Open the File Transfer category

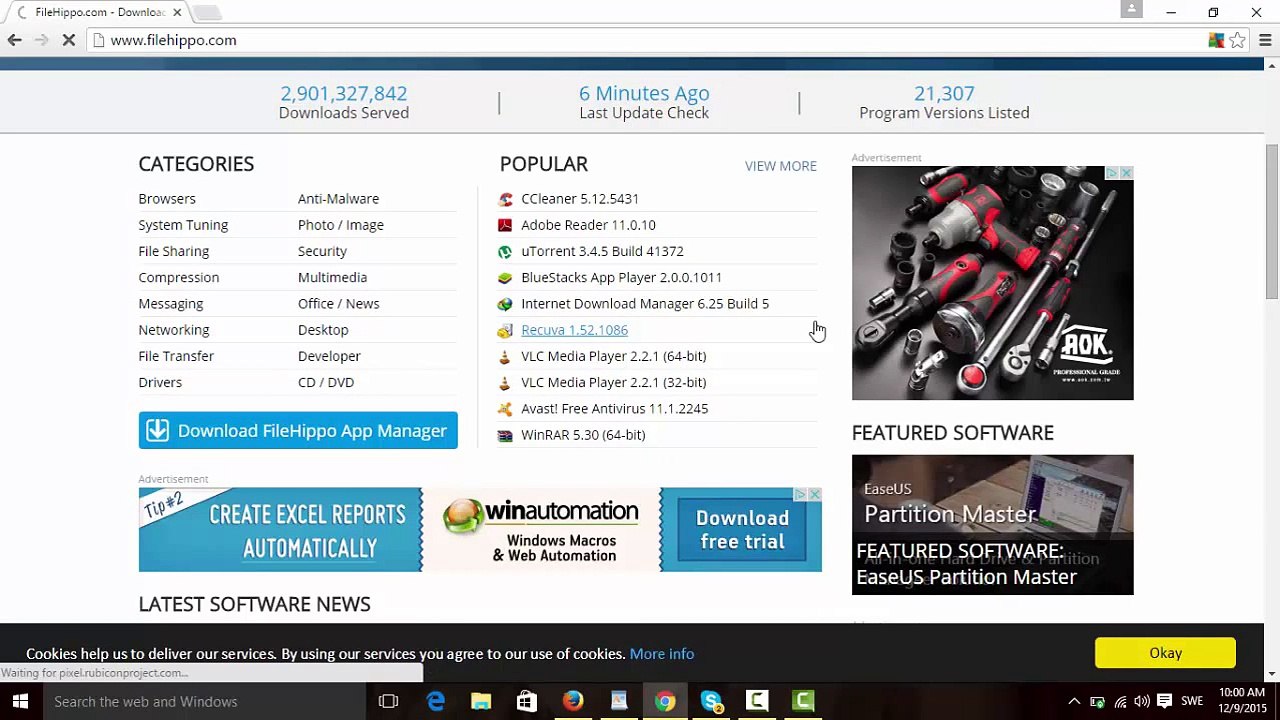(x=176, y=356)
